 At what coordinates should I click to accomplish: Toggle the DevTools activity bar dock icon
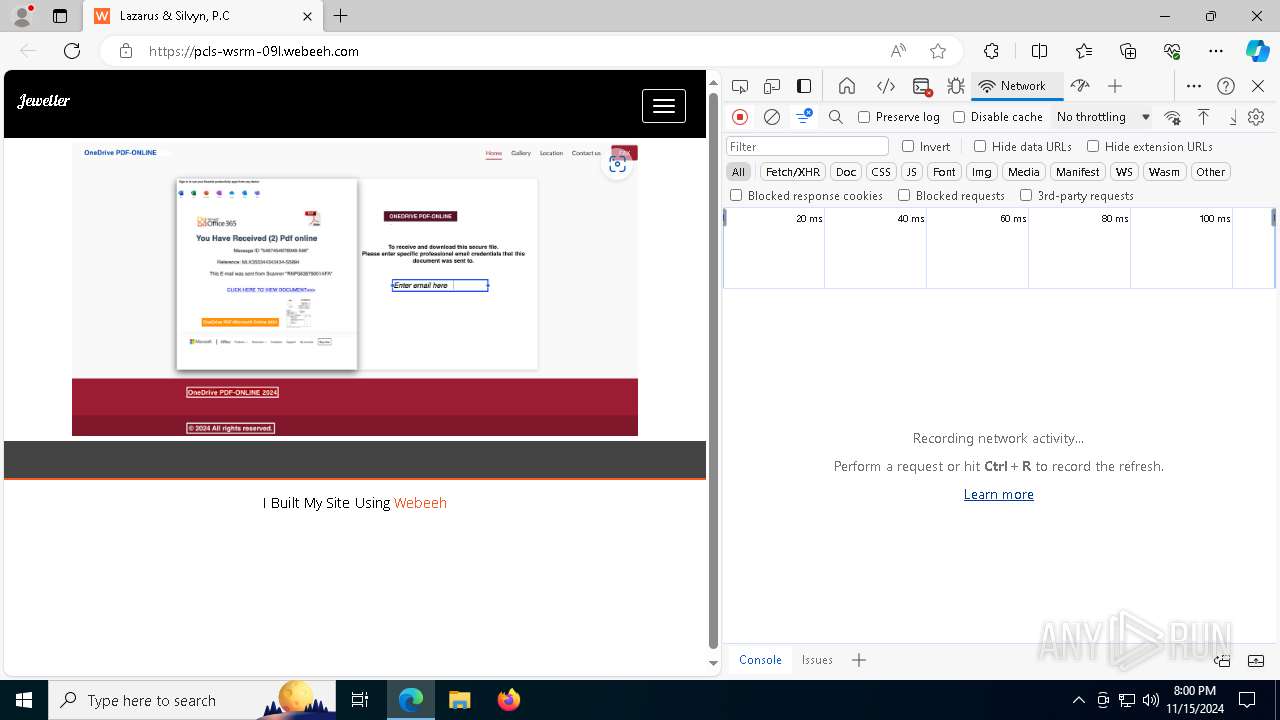pyautogui.click(x=804, y=86)
